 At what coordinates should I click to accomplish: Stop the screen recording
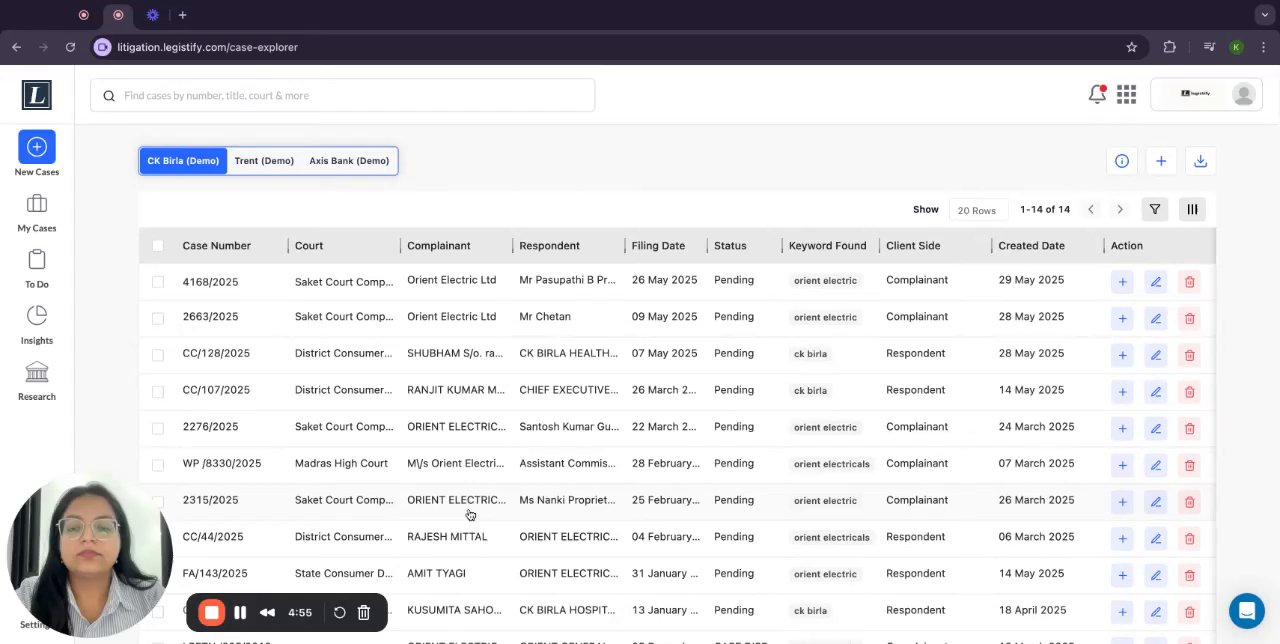pos(211,613)
